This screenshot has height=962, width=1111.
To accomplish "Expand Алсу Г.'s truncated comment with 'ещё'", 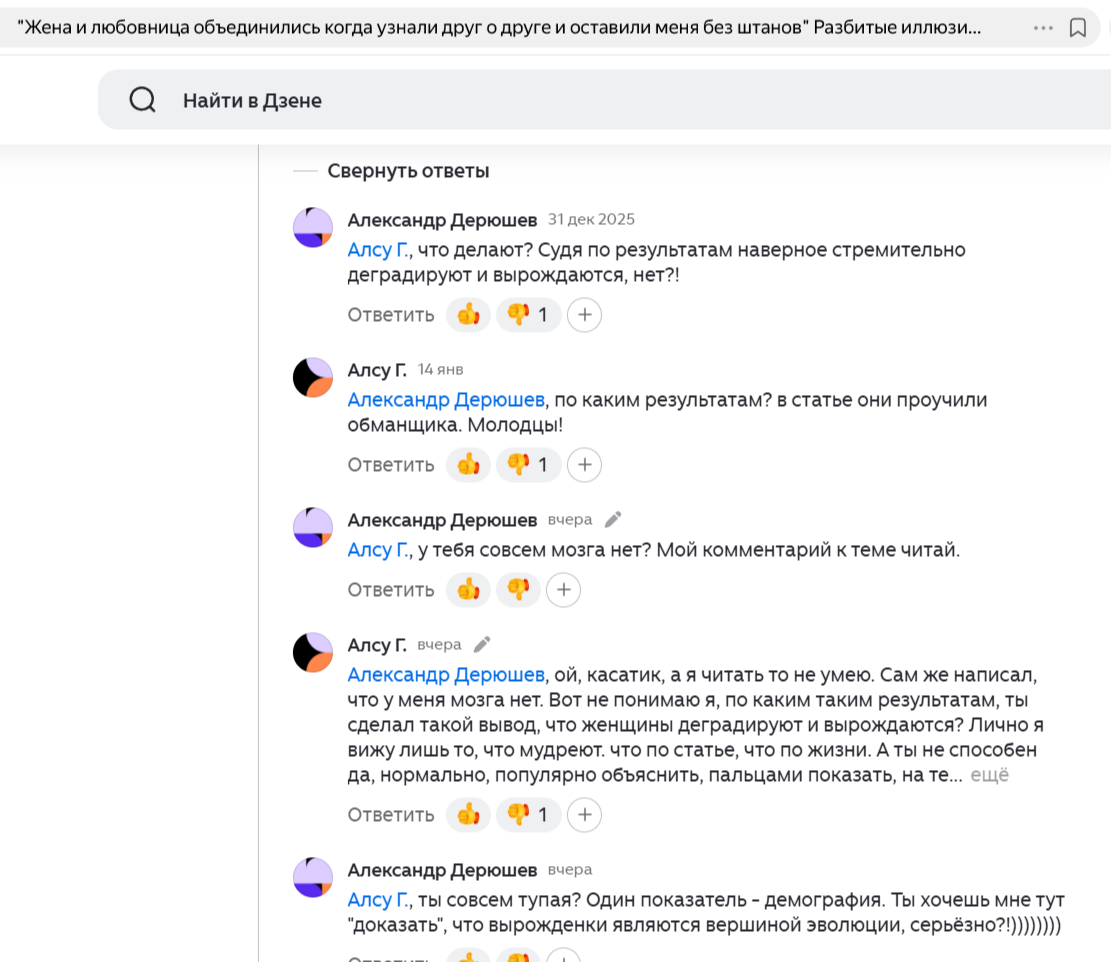I will [989, 774].
